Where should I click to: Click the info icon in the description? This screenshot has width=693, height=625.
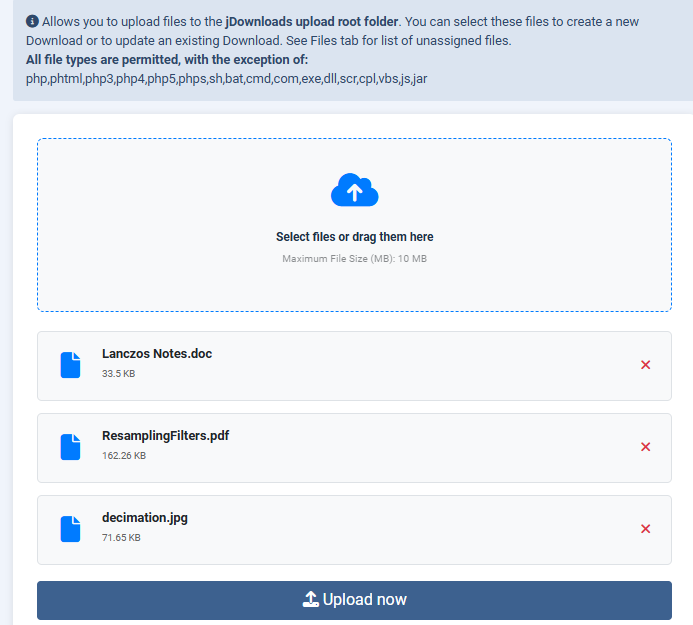32,21
